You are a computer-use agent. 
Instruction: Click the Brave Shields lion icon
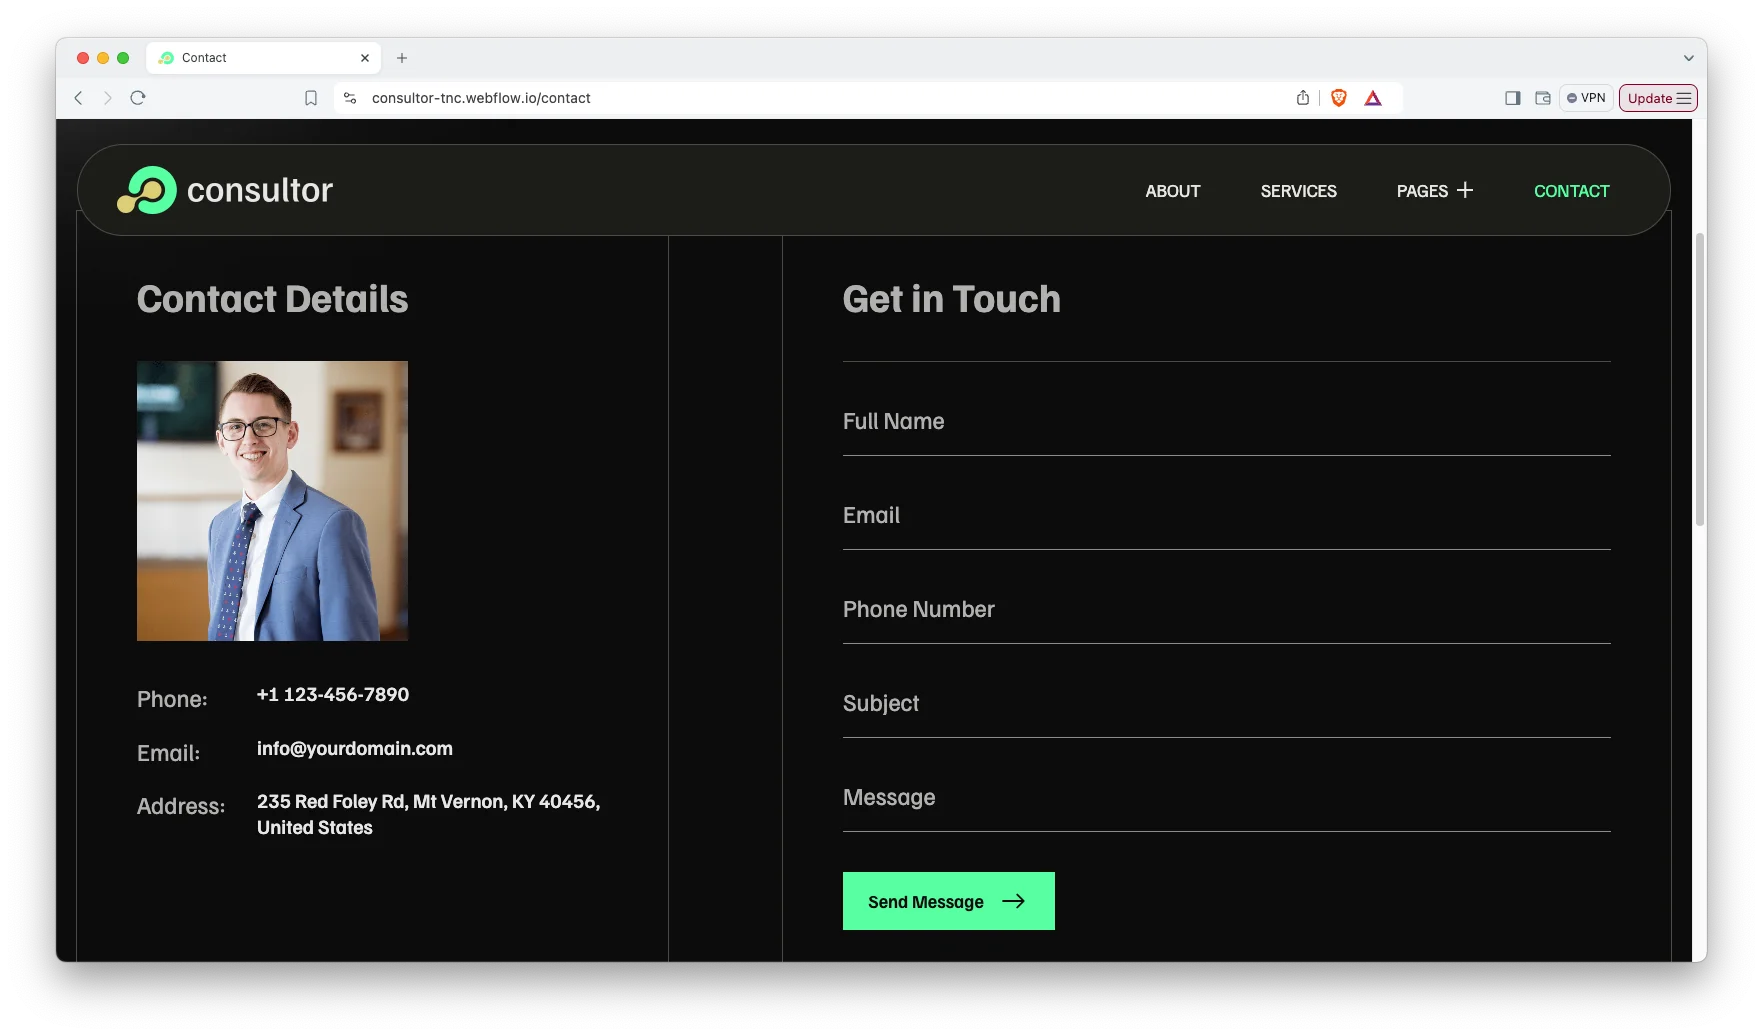pyautogui.click(x=1338, y=98)
